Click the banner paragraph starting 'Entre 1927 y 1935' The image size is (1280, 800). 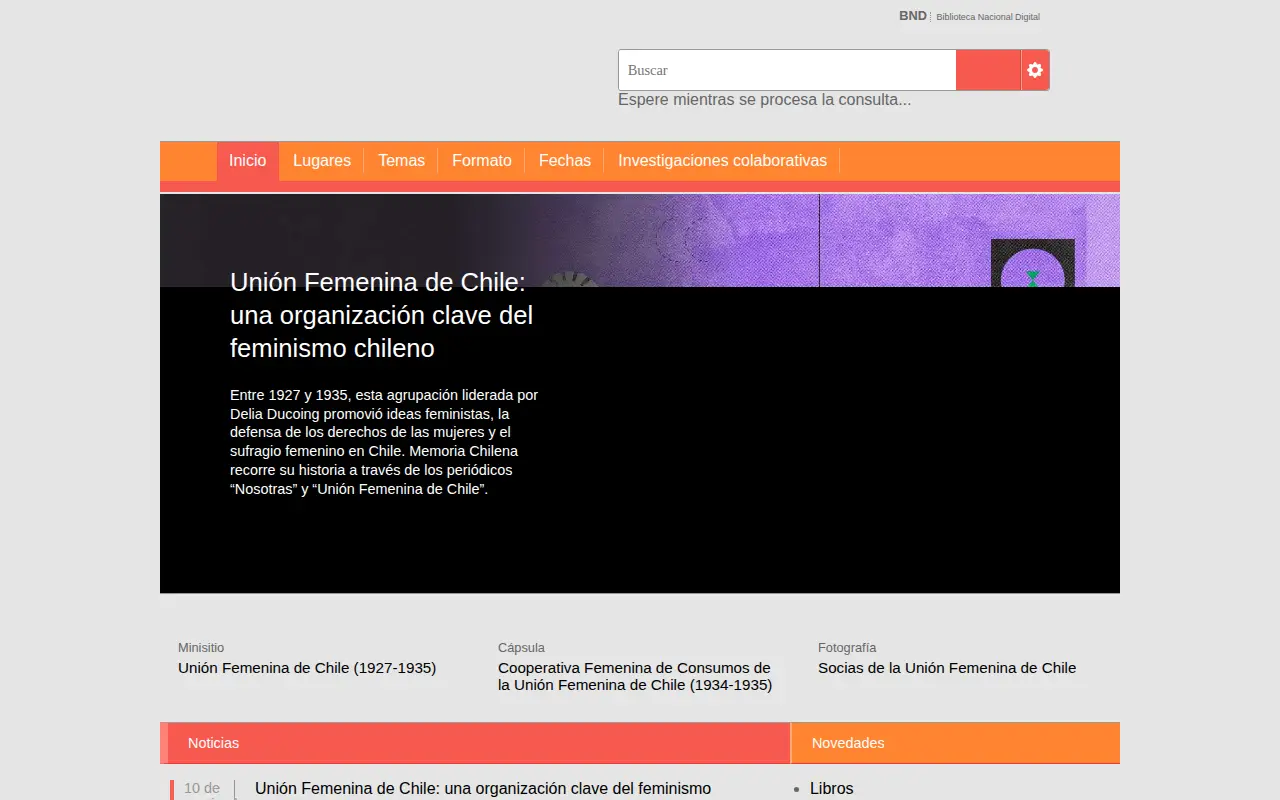click(384, 442)
